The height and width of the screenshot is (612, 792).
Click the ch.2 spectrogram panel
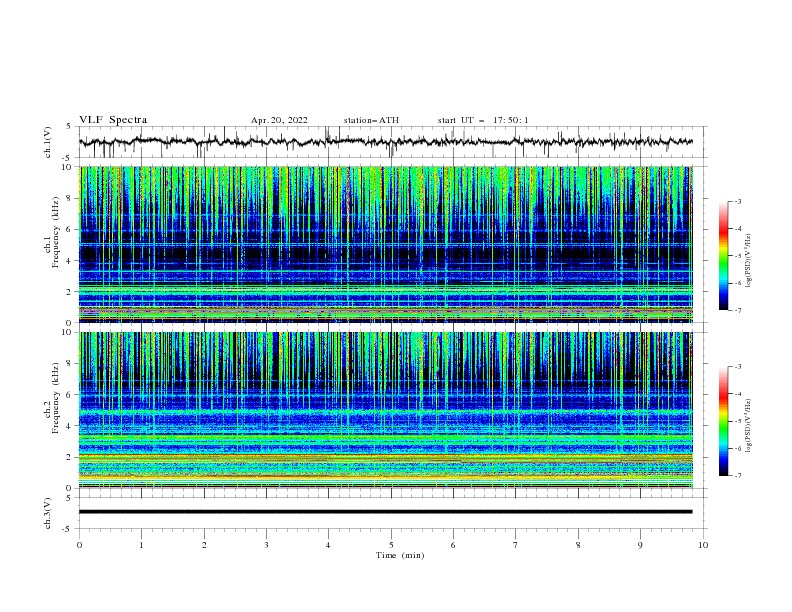tap(386, 410)
